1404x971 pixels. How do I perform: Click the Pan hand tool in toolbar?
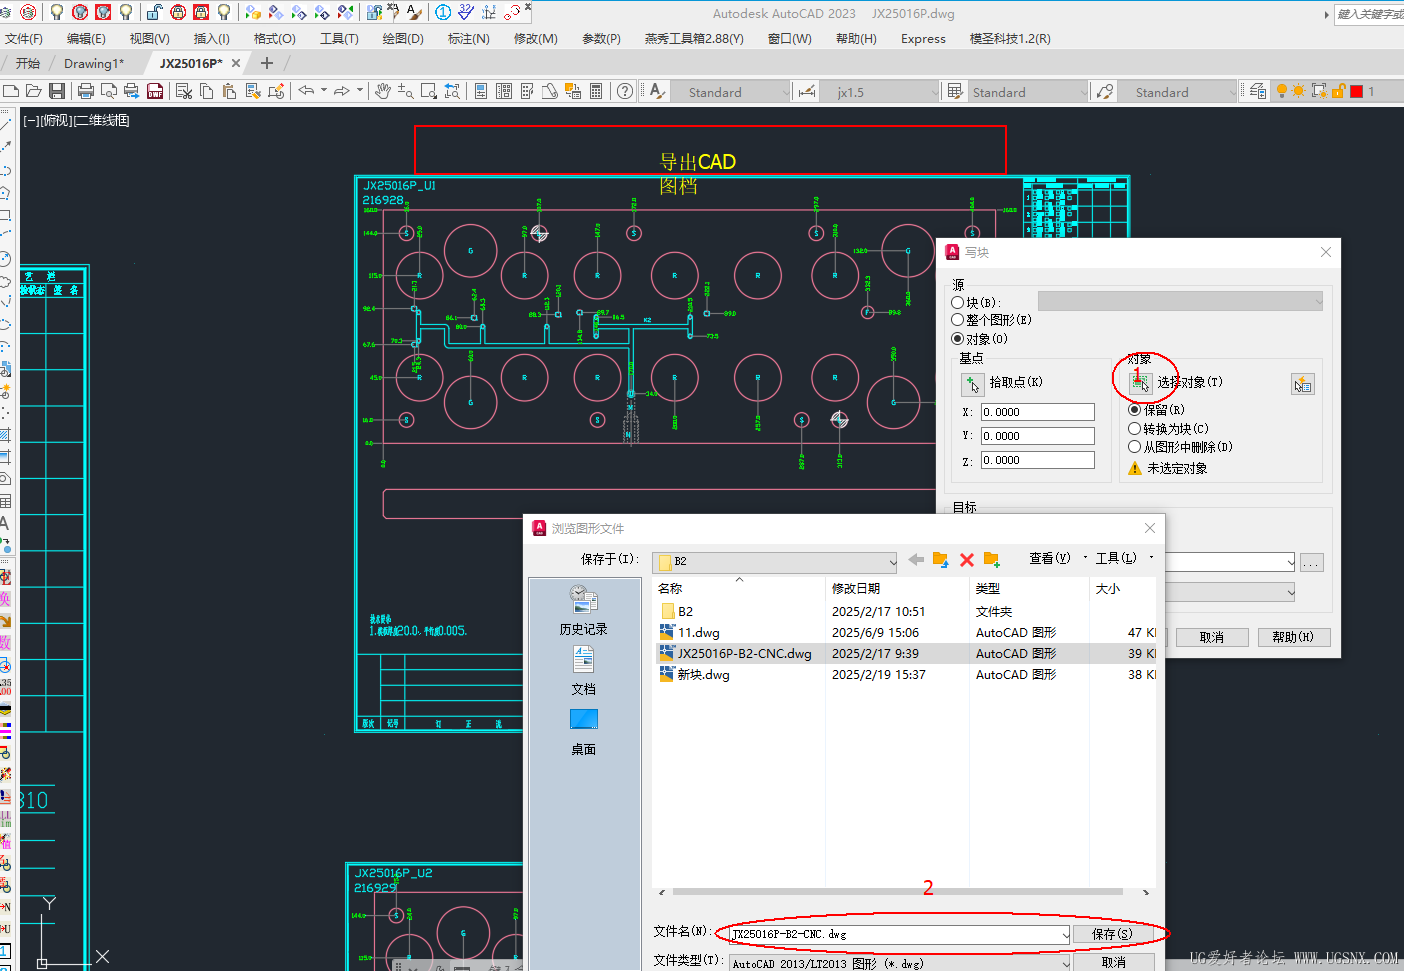click(383, 91)
